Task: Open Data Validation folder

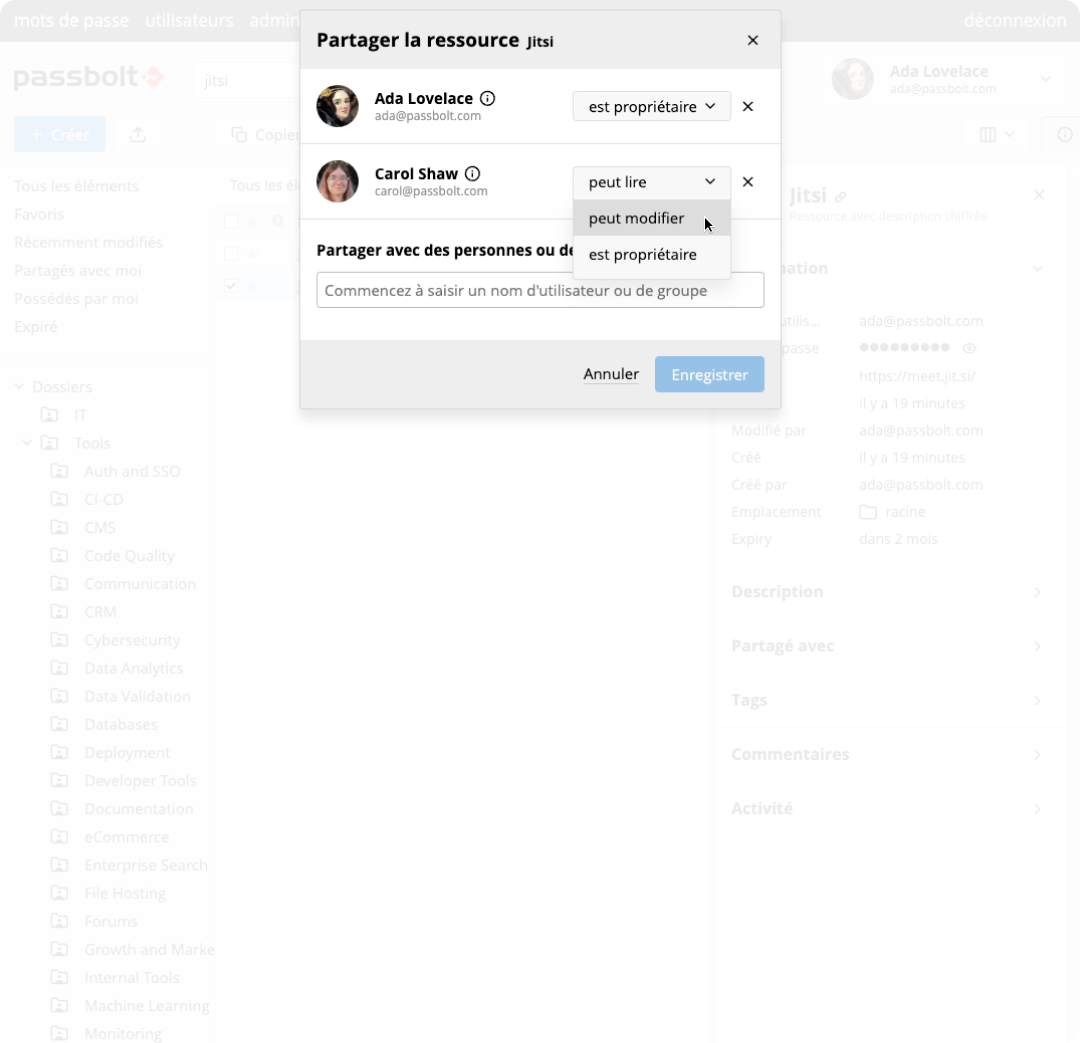Action: [x=137, y=696]
